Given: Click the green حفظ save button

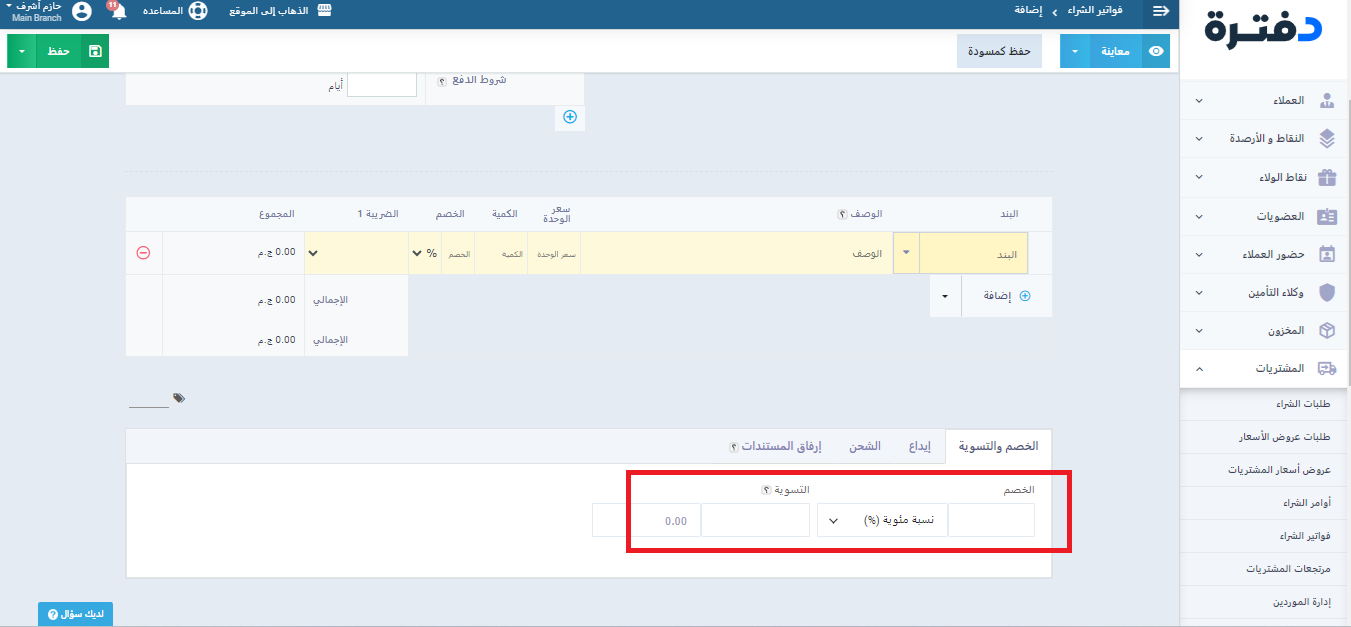Looking at the screenshot, I should 59,51.
